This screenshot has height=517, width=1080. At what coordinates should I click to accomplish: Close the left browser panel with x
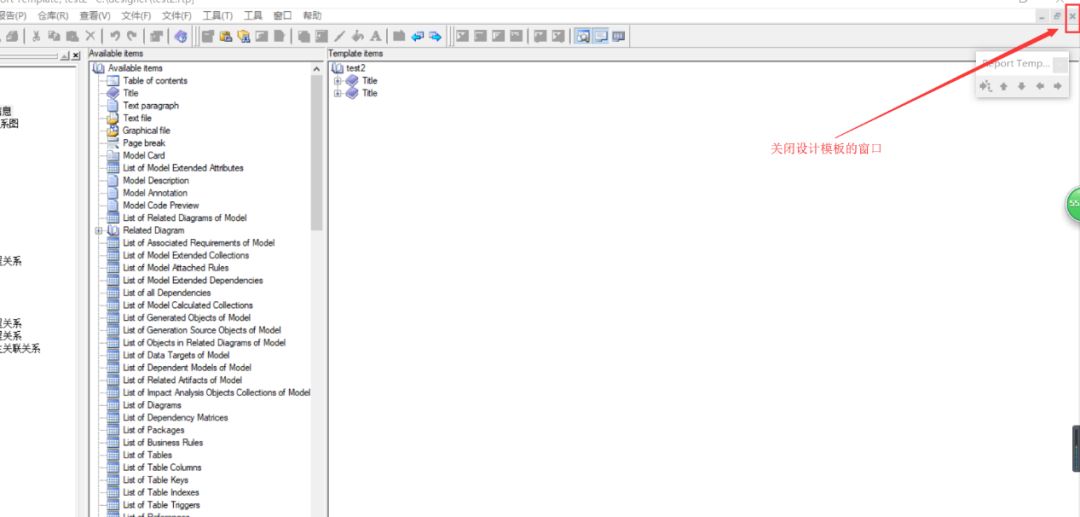point(76,56)
